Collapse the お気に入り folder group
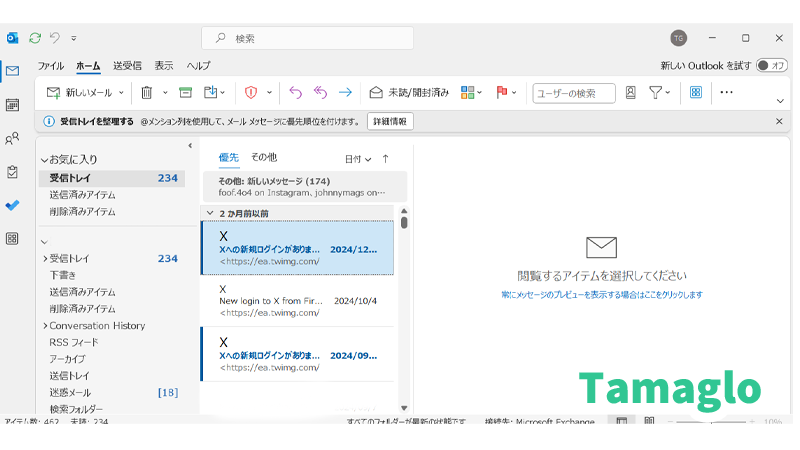 click(x=44, y=160)
